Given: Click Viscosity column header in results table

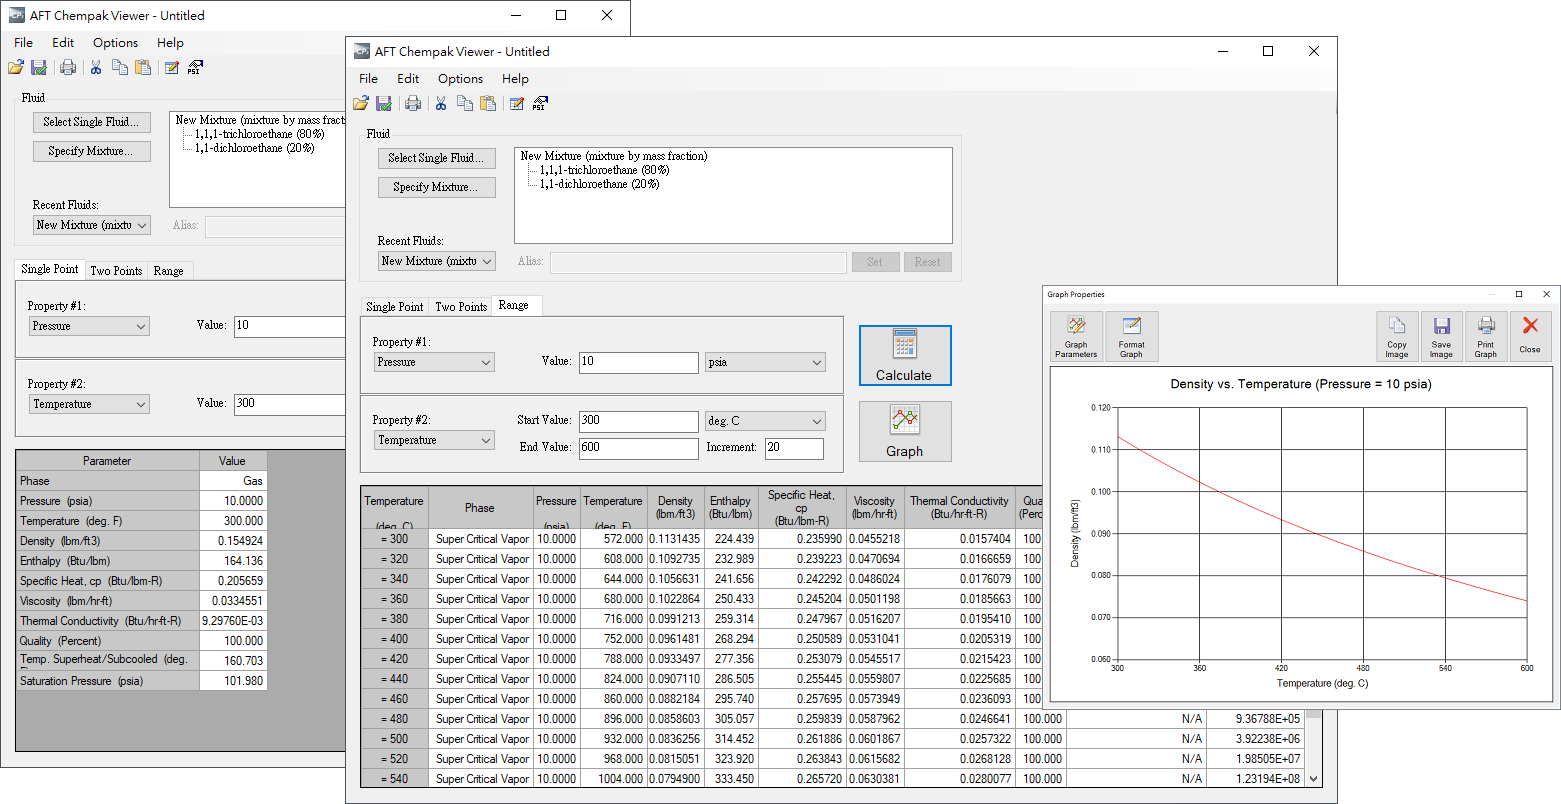Looking at the screenshot, I should pos(875,508).
